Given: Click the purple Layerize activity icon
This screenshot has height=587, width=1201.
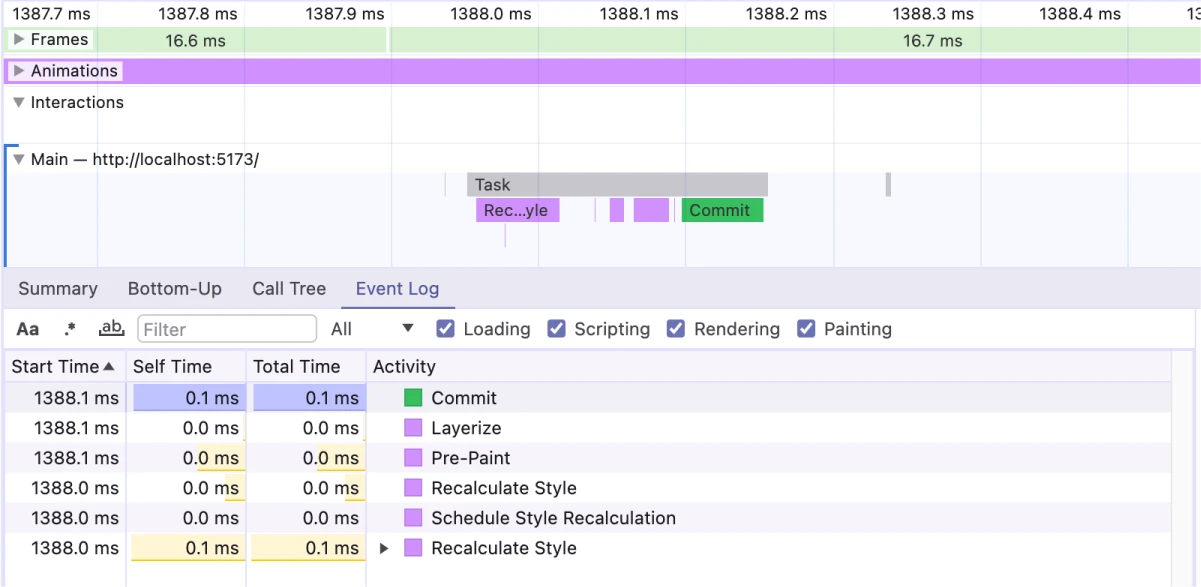Looking at the screenshot, I should point(413,428).
